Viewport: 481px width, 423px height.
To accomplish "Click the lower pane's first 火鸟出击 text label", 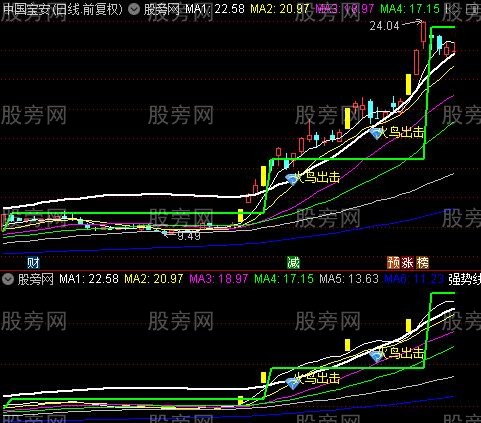I will [318, 378].
